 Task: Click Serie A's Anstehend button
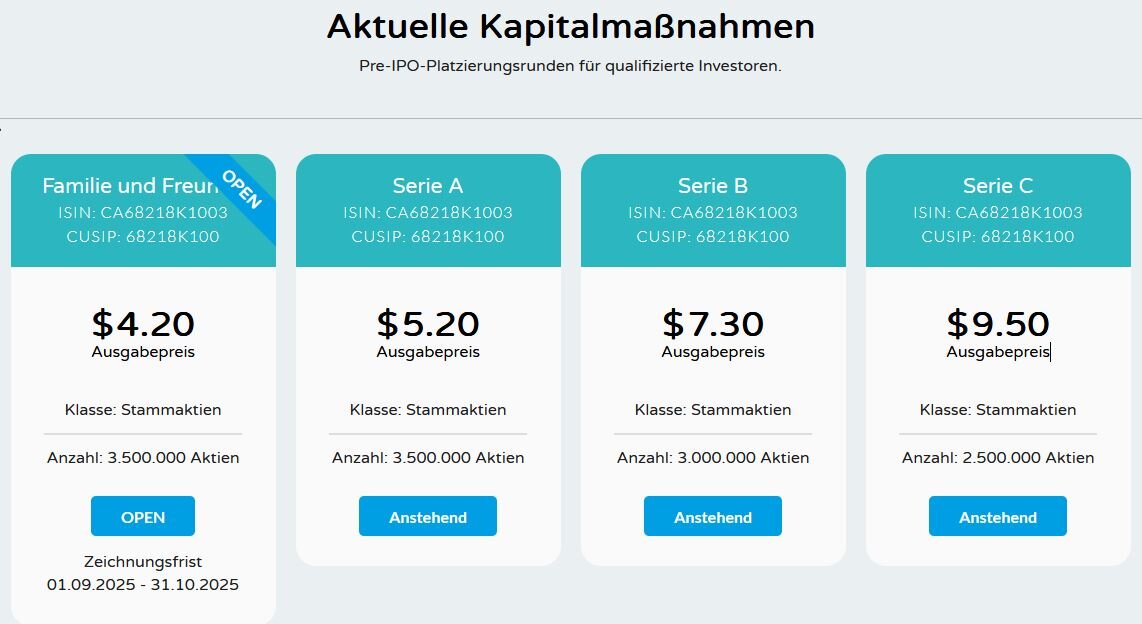[x=428, y=517]
